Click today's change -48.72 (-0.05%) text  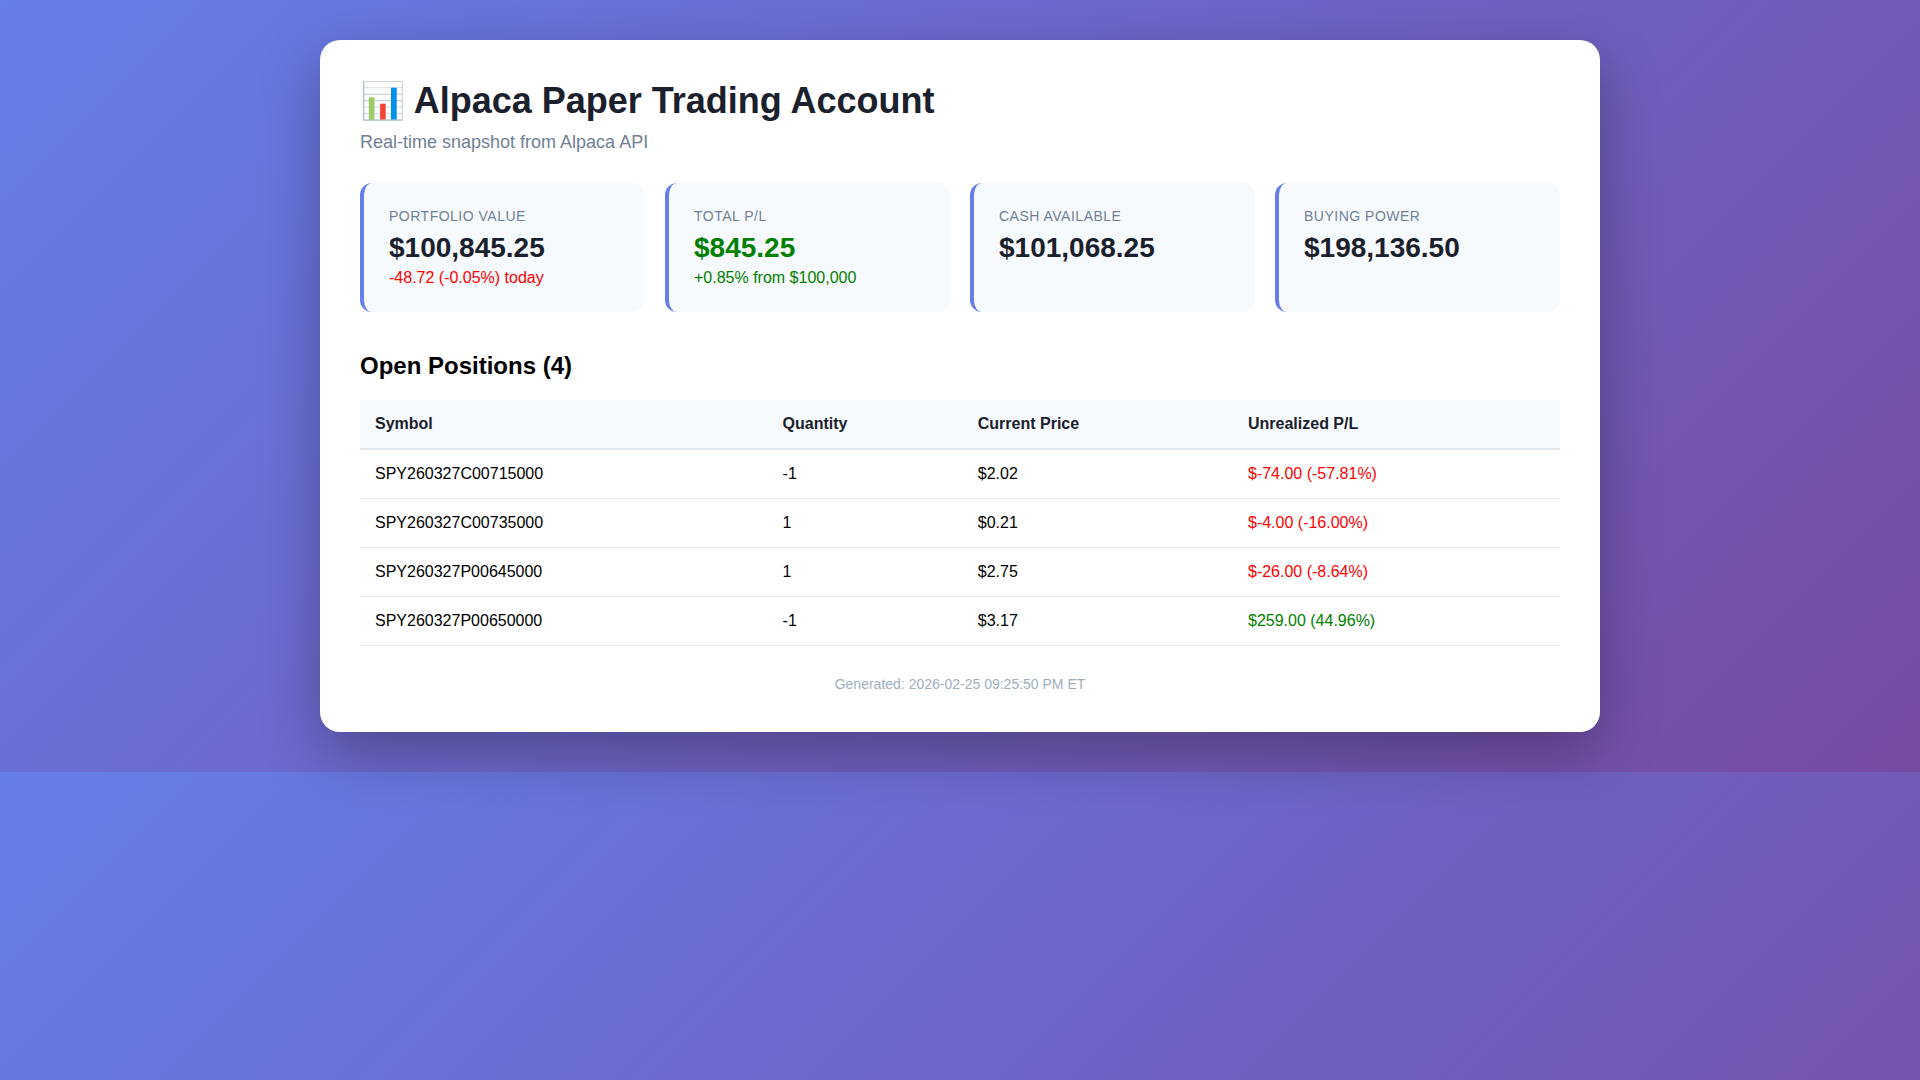[x=466, y=278]
